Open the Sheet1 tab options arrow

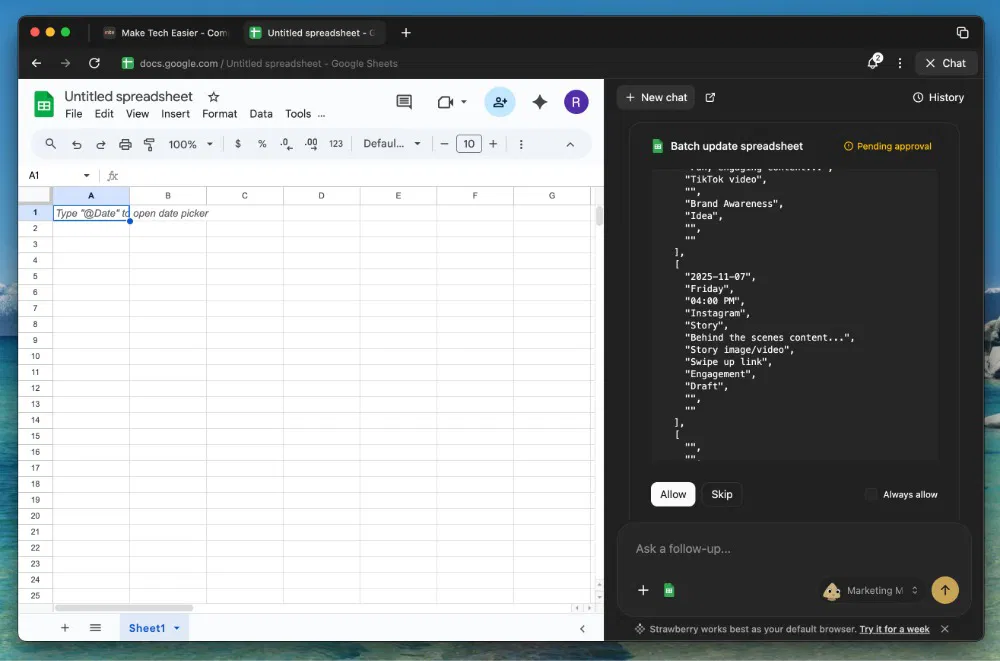[177, 628]
